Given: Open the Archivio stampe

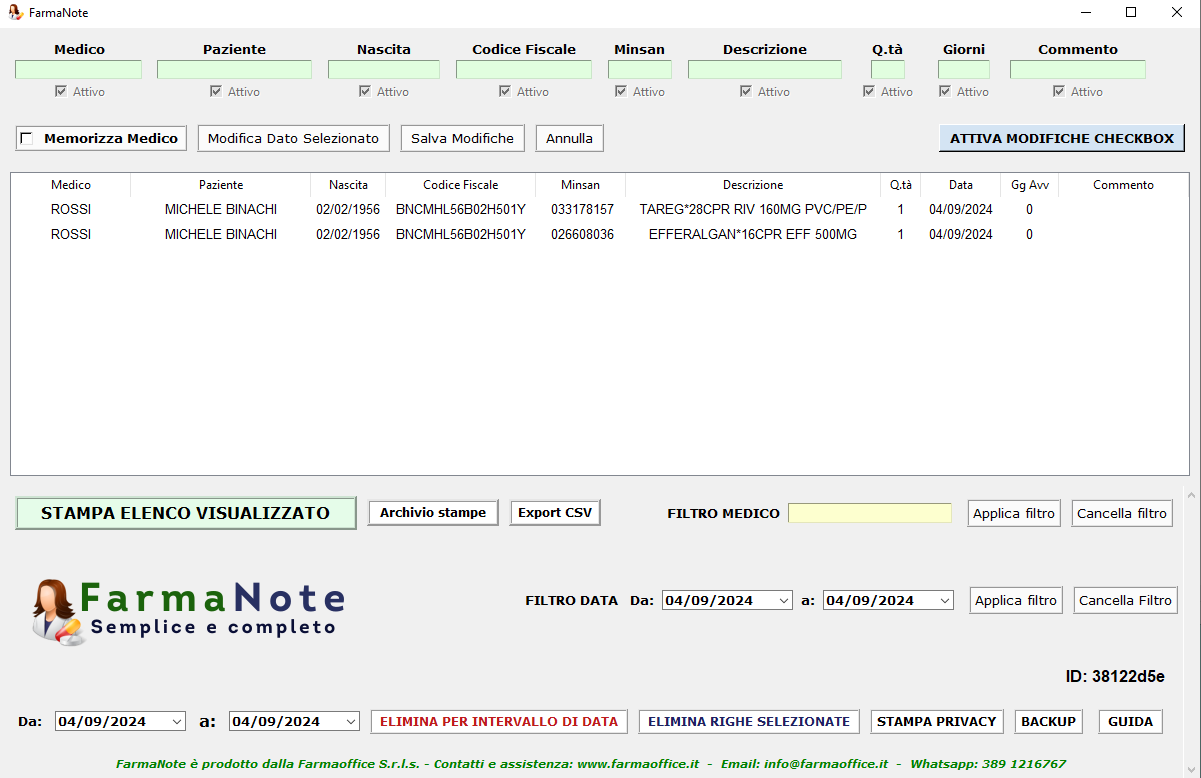Looking at the screenshot, I should click(433, 513).
